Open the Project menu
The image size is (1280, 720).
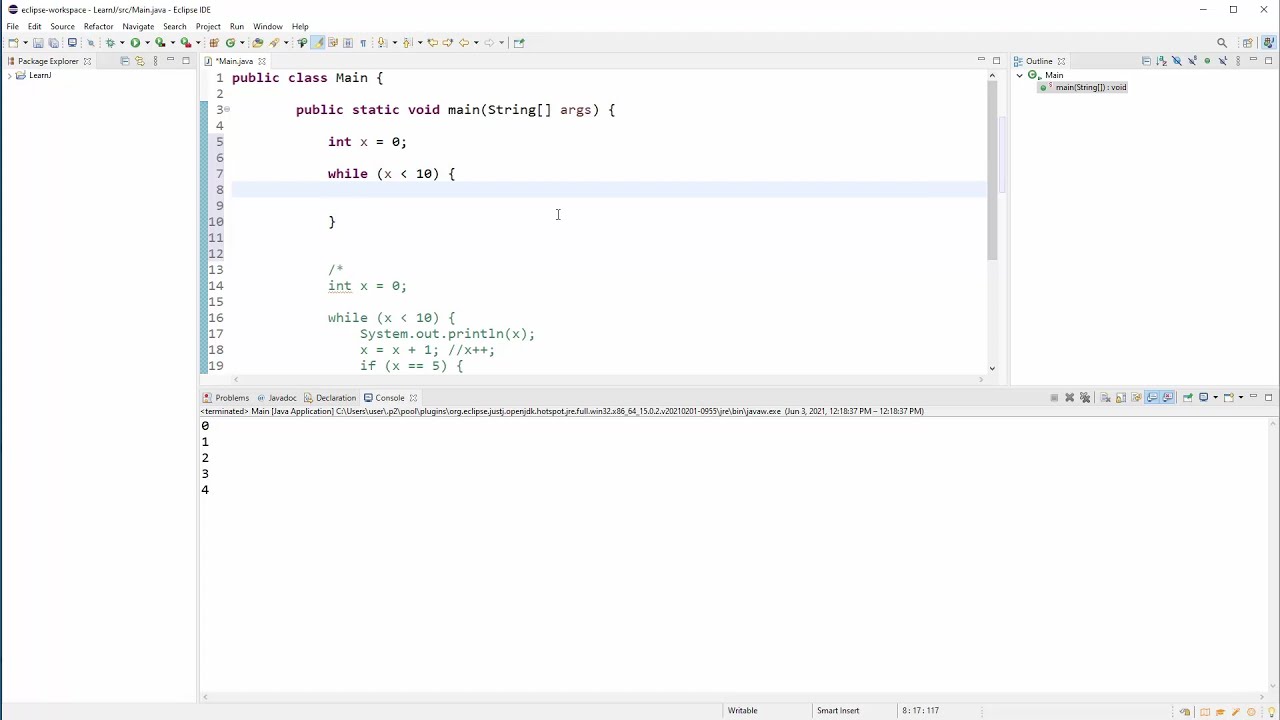pos(208,26)
